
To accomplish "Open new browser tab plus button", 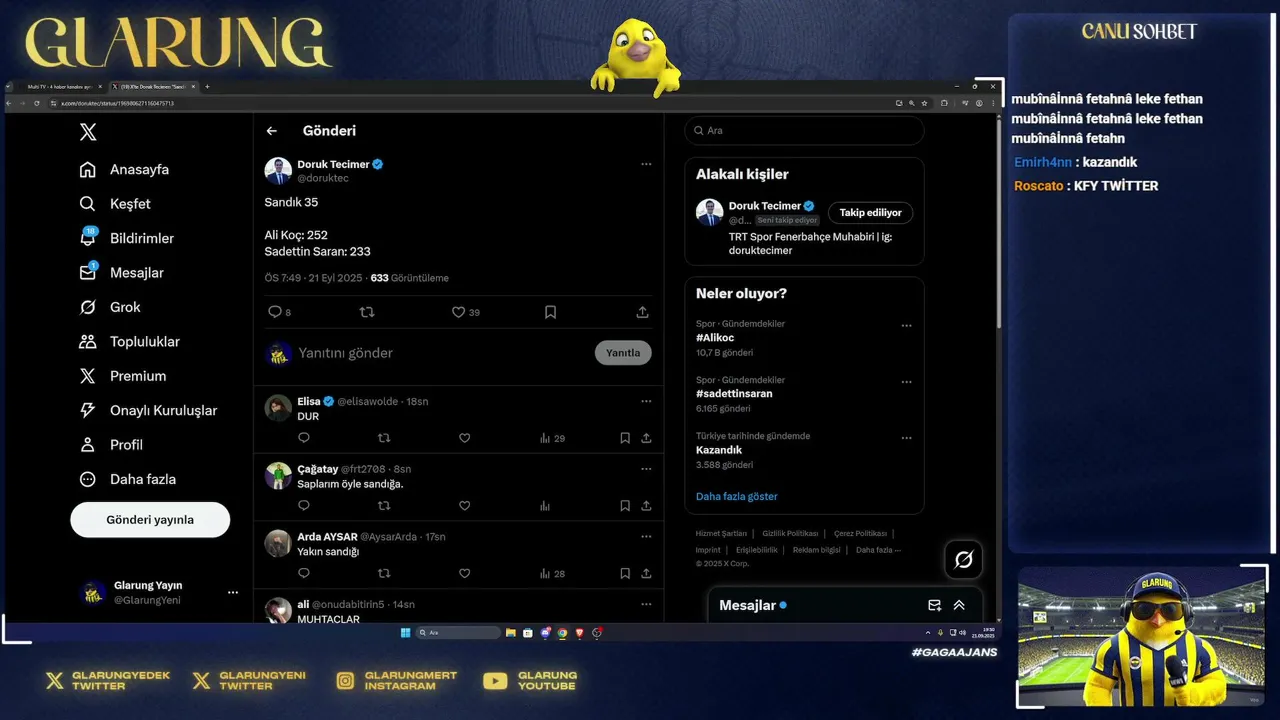I will click(207, 87).
